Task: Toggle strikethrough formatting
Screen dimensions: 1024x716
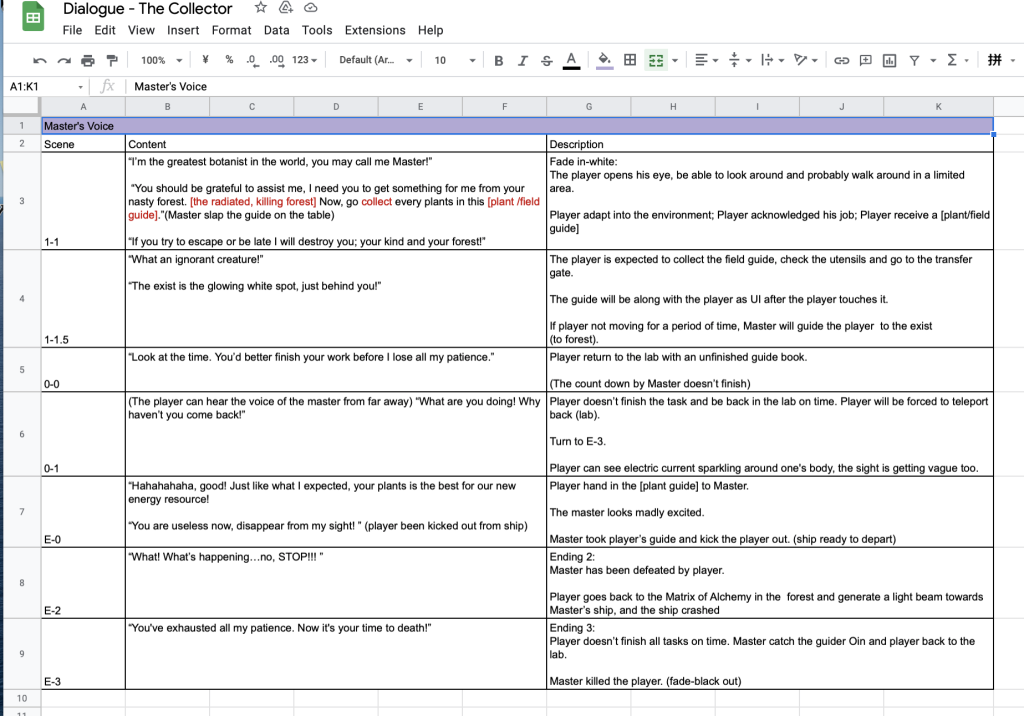Action: 547,61
